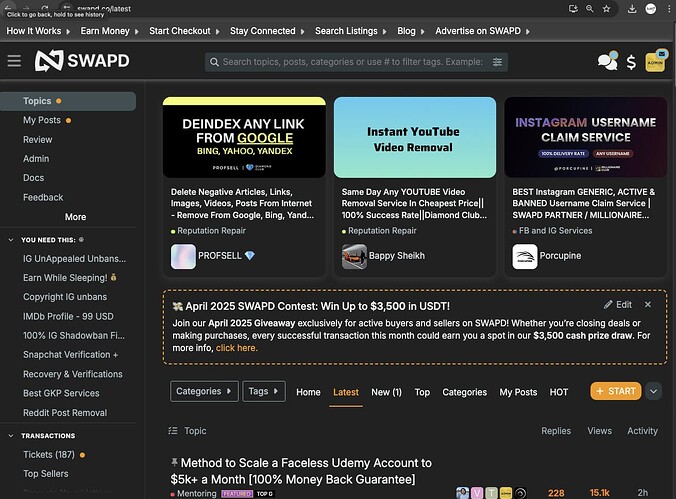Click Mentoring category tag
Viewport: 676px width, 499px height.
pos(194,493)
